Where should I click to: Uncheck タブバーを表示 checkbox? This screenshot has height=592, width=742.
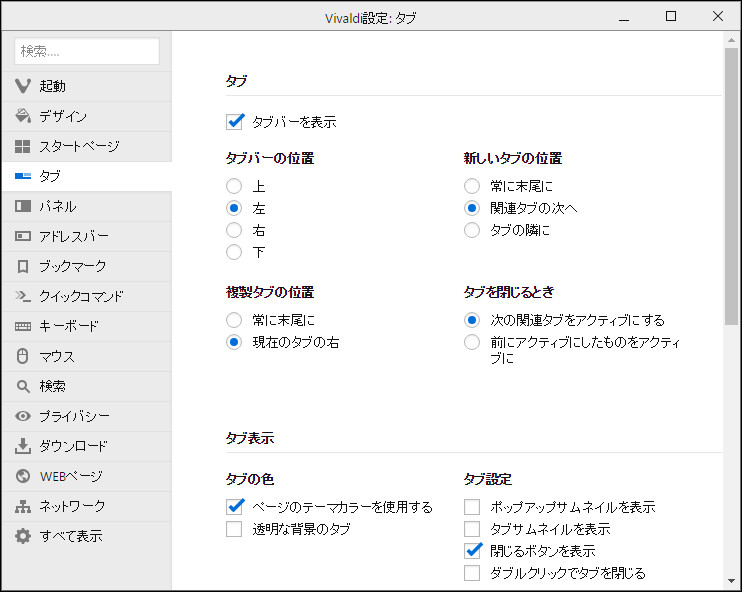(x=235, y=122)
